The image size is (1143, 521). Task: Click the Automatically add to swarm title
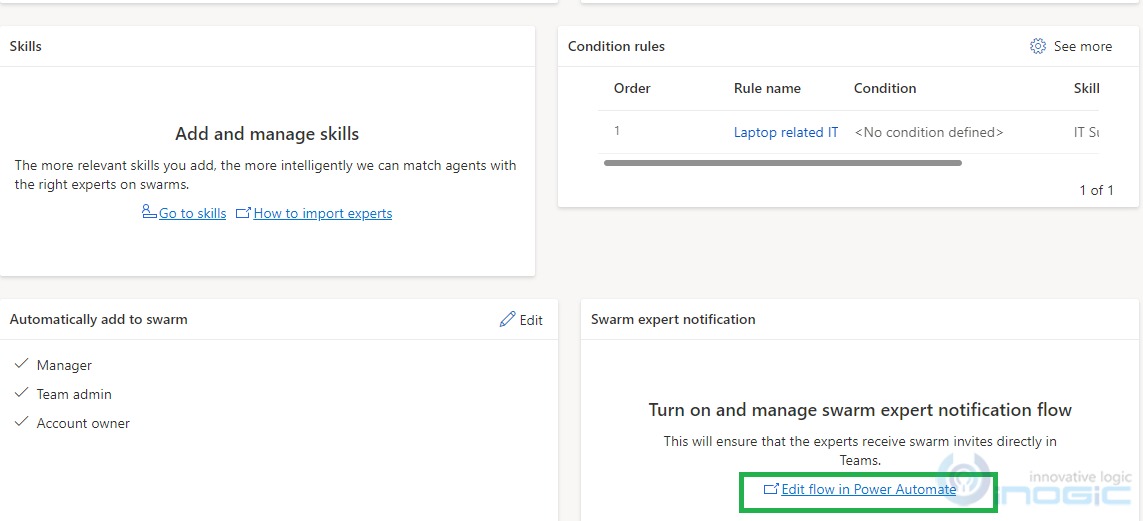(x=98, y=320)
